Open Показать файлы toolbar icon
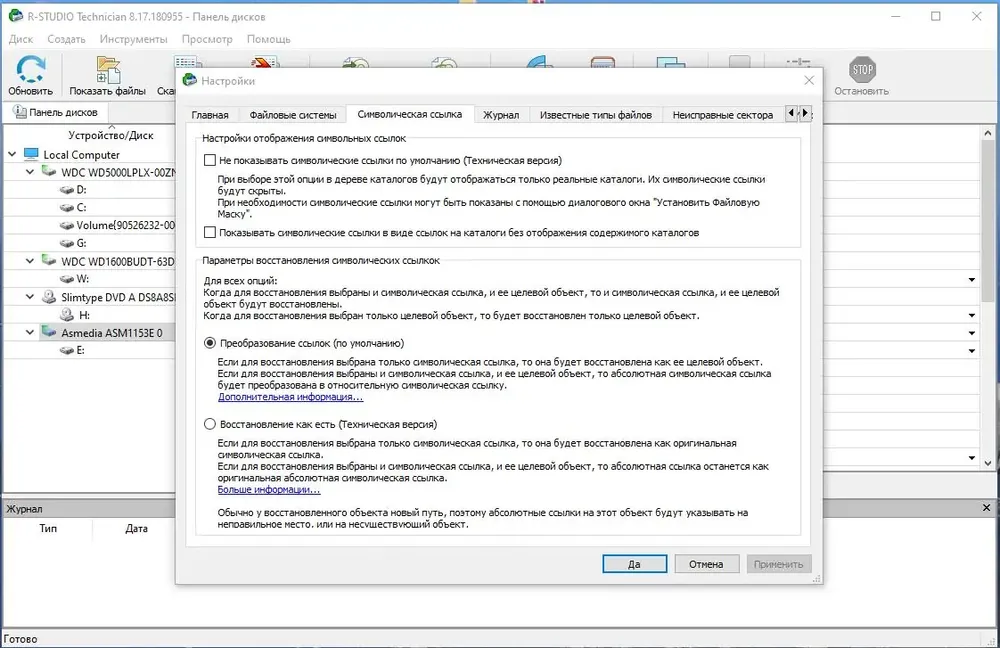The height and width of the screenshot is (648, 1000). tap(108, 70)
